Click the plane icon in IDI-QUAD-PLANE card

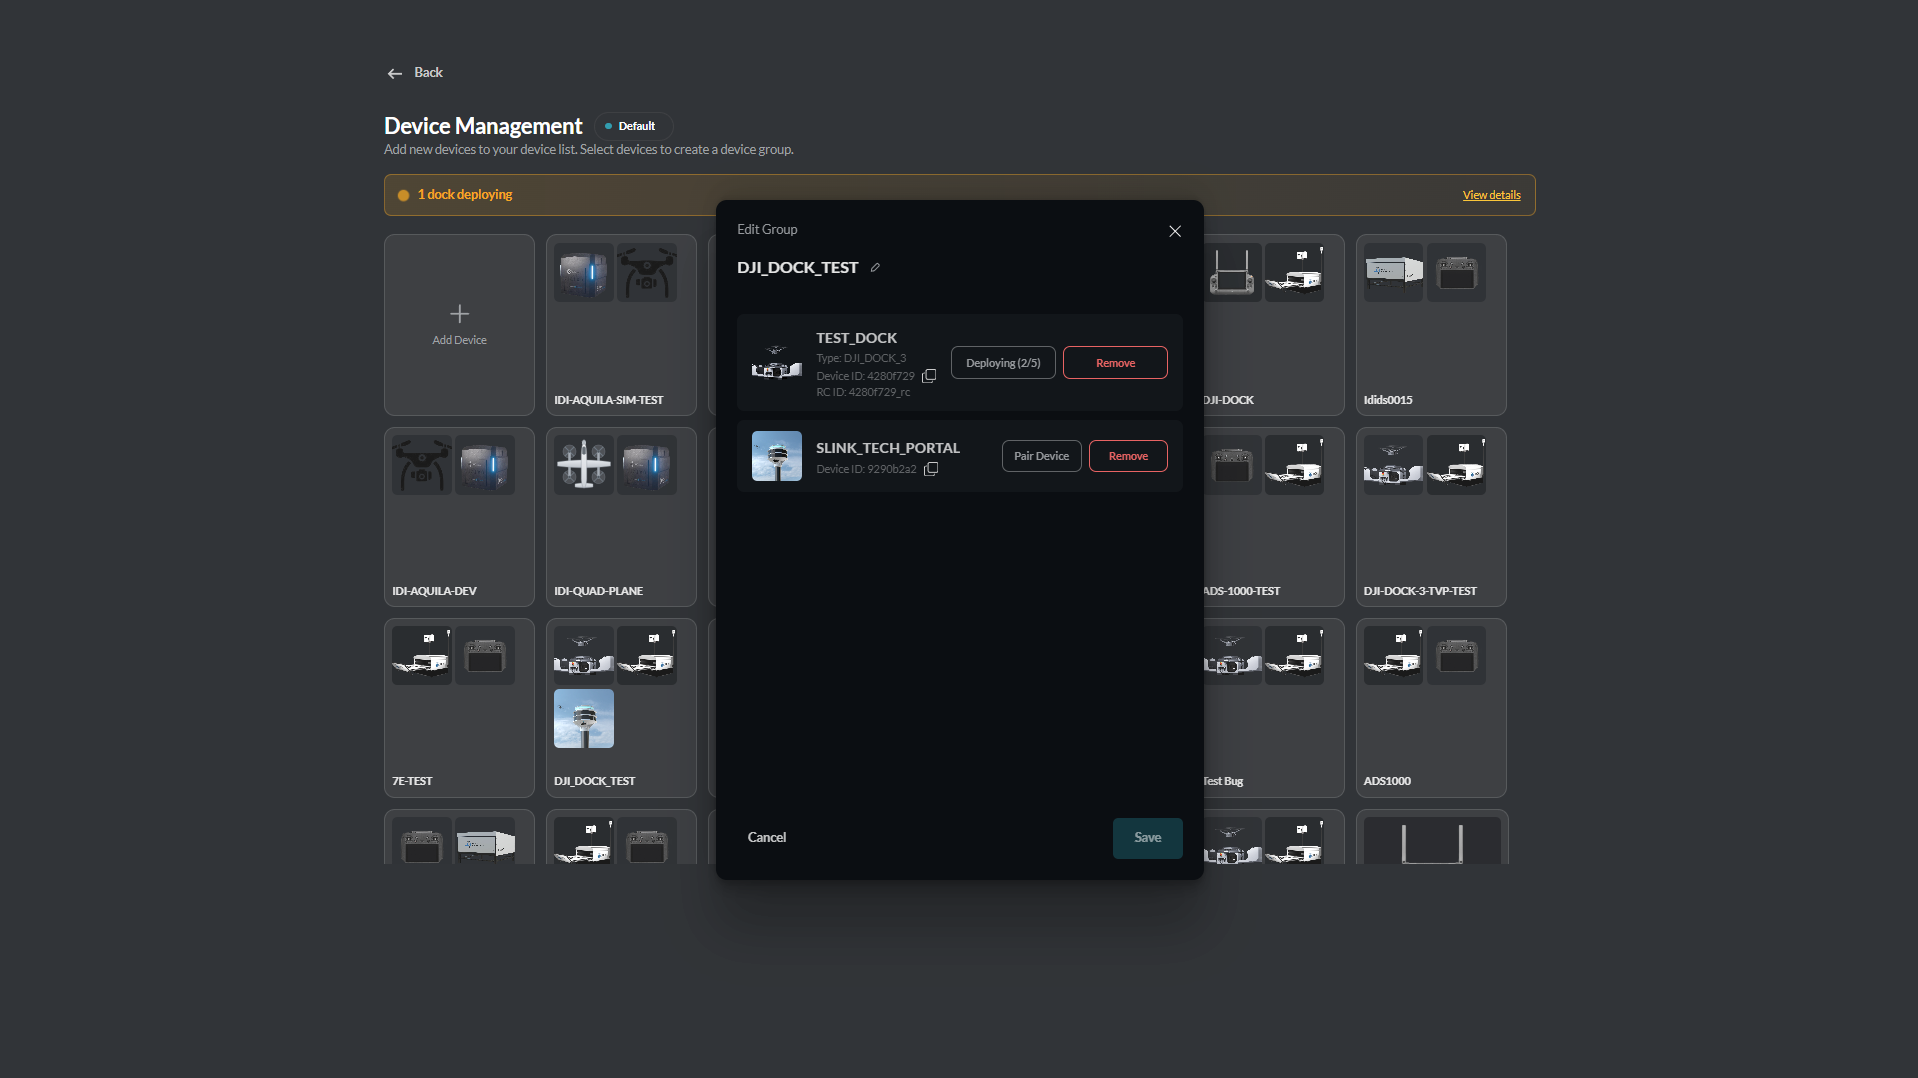coord(584,465)
